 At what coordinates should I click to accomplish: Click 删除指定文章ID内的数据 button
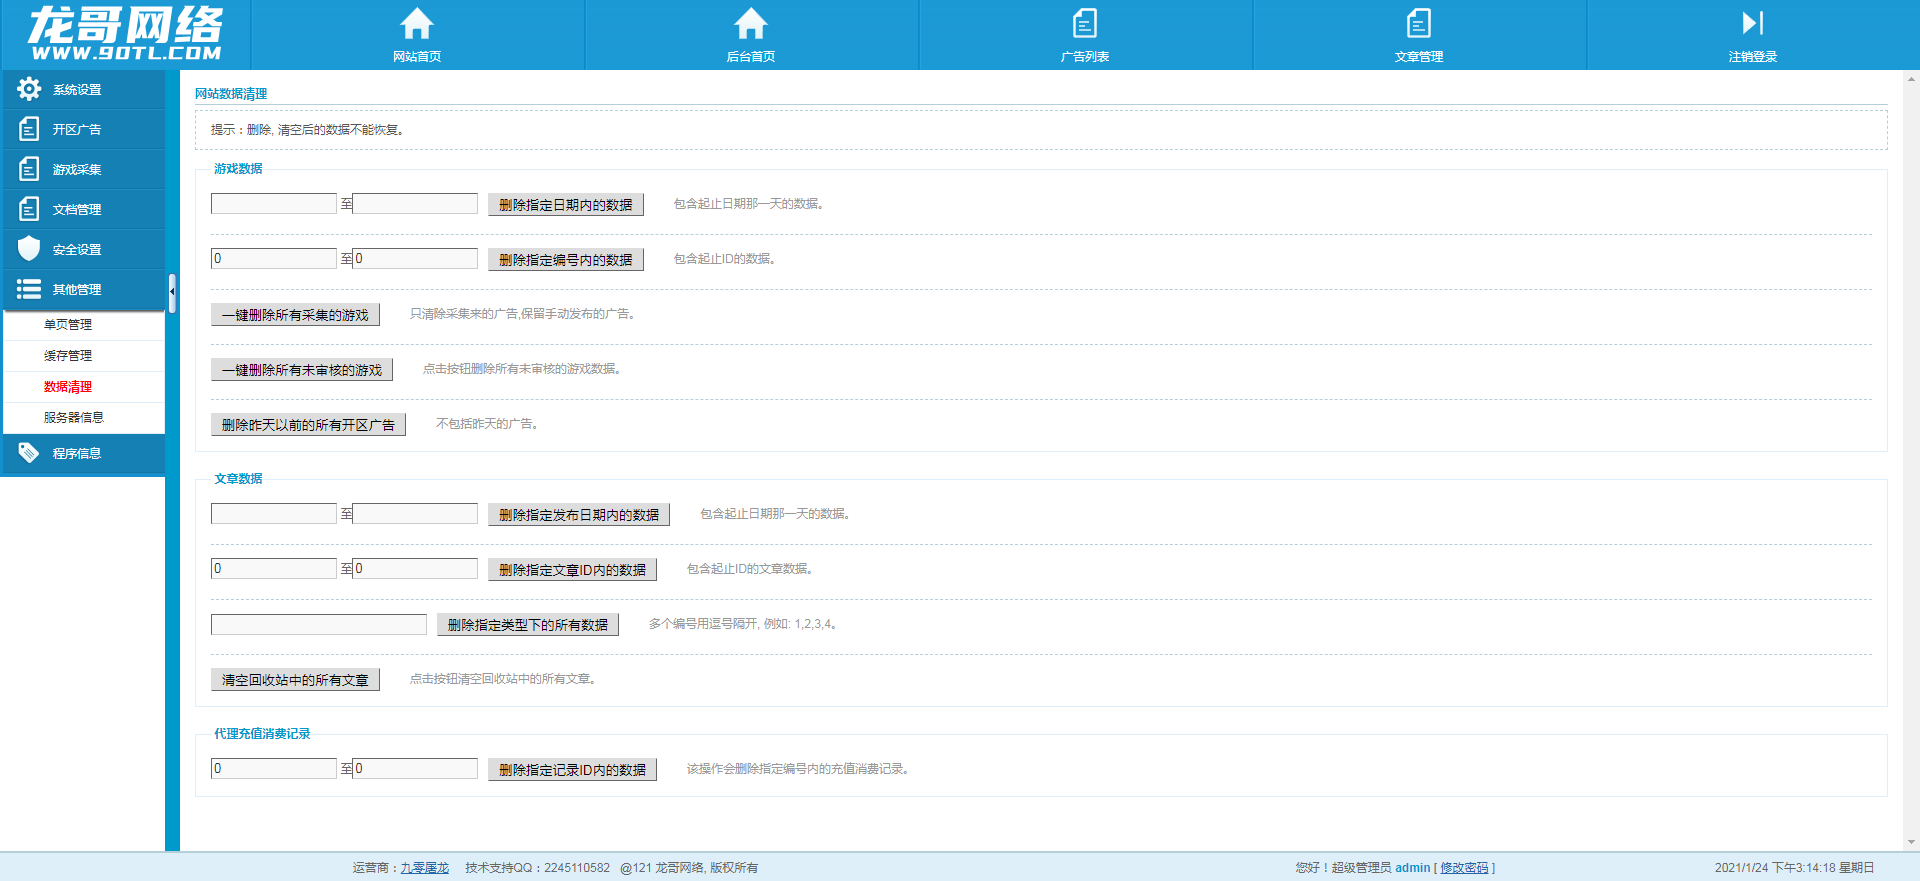(572, 570)
